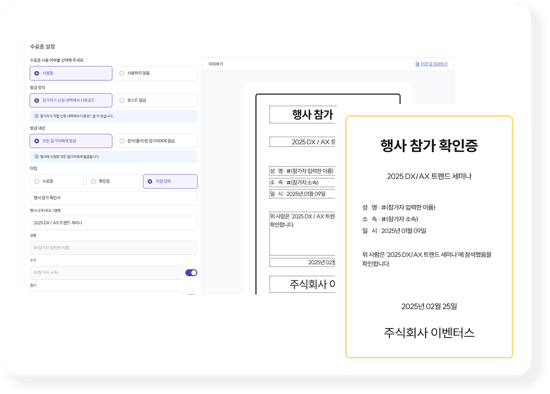550x394 pixels.
Task: Edit the '2025 DX / AX 트렌드 세미나' input
Action: pyautogui.click(x=113, y=223)
